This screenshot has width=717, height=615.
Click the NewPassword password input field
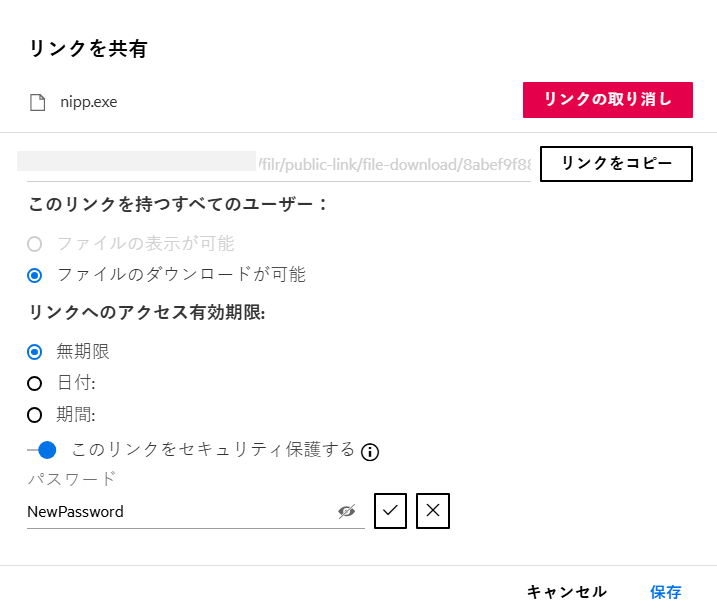180,512
